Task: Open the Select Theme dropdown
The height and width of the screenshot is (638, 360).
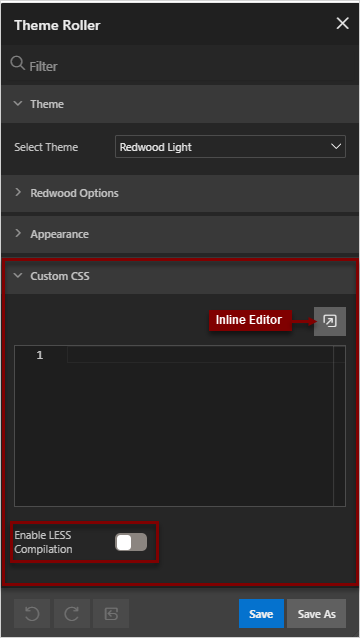Action: [x=230, y=147]
